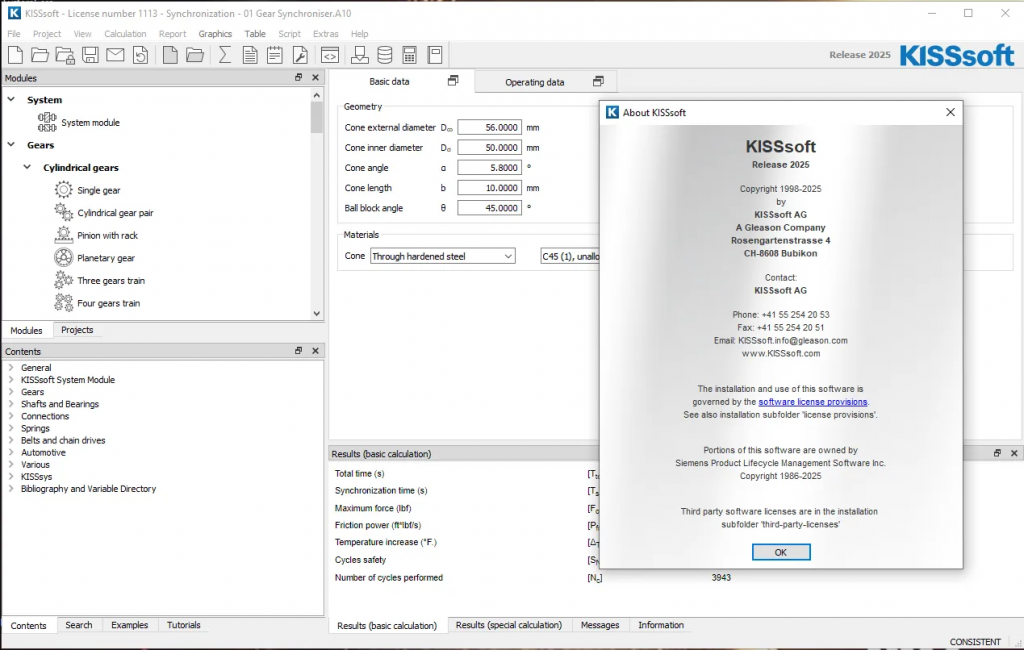Viewport: 1024px width, 650px height.
Task: Select the Cylindrical gear pair icon
Action: [x=63, y=212]
